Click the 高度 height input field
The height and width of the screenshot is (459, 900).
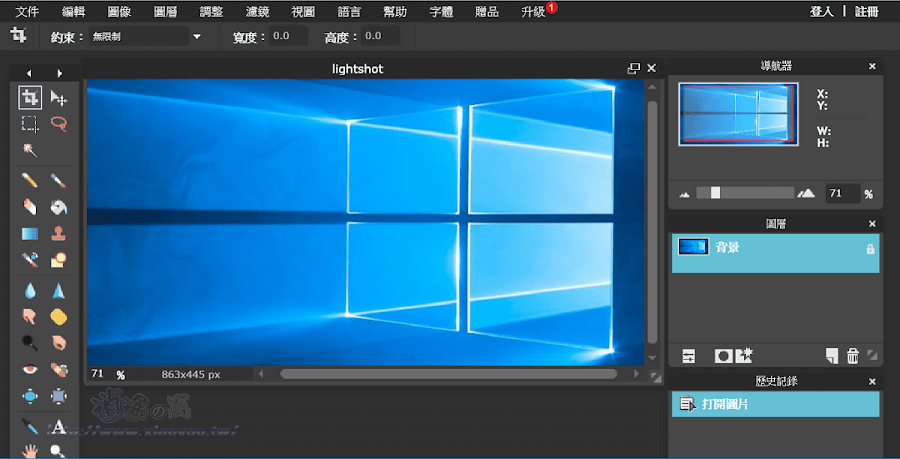pyautogui.click(x=381, y=36)
